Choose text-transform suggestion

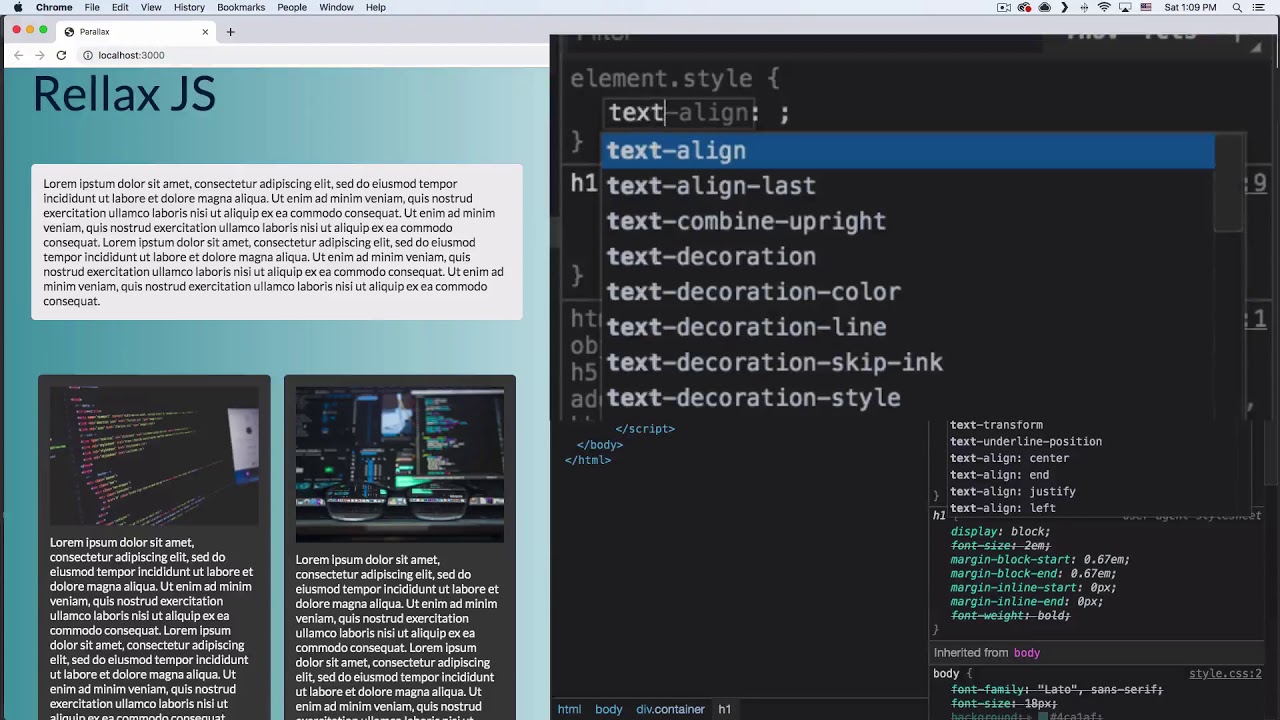point(996,425)
